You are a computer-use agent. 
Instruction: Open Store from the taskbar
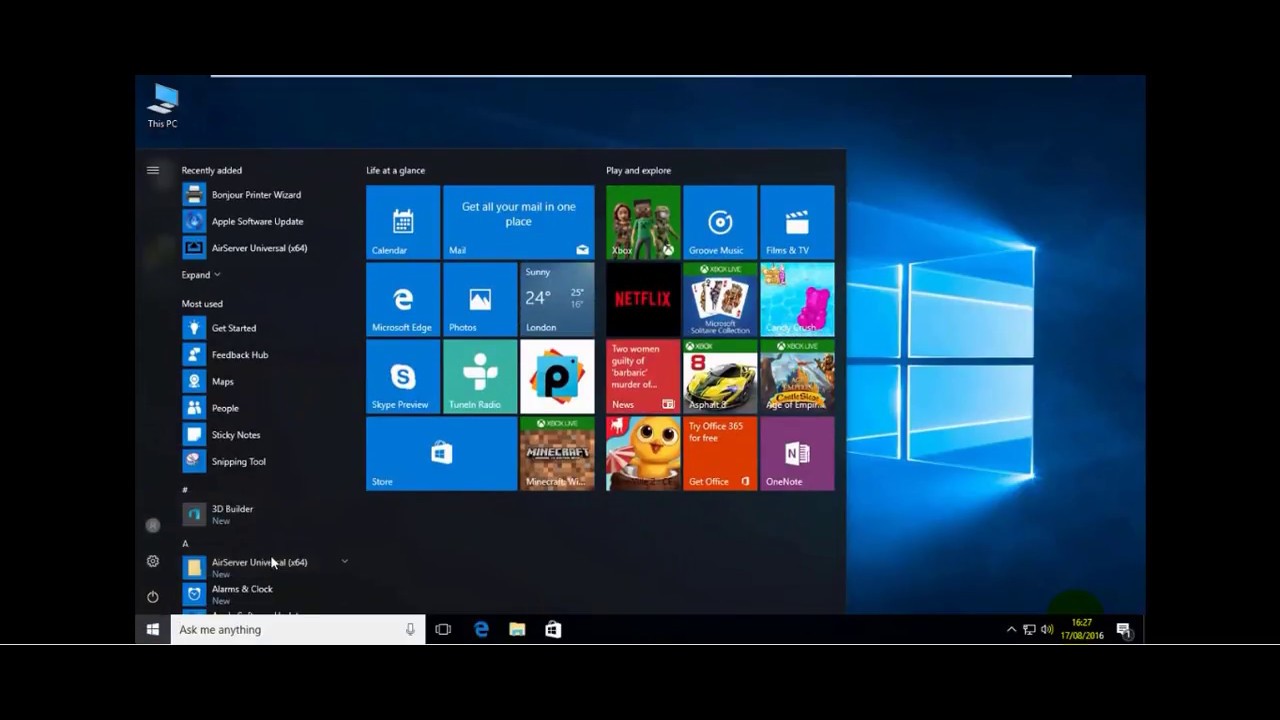[x=553, y=629]
